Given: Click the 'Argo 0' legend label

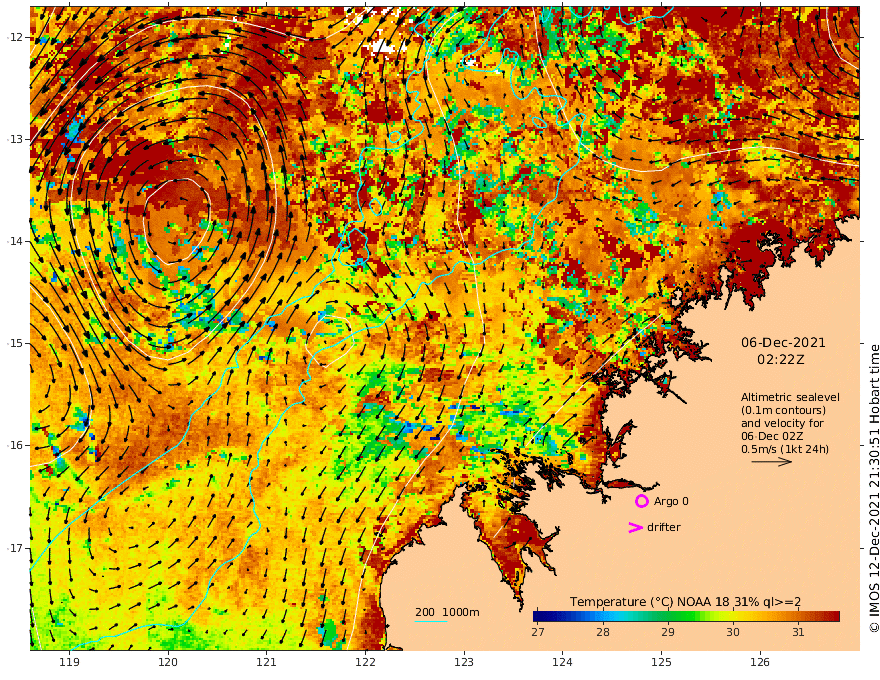Looking at the screenshot, I should 671,501.
